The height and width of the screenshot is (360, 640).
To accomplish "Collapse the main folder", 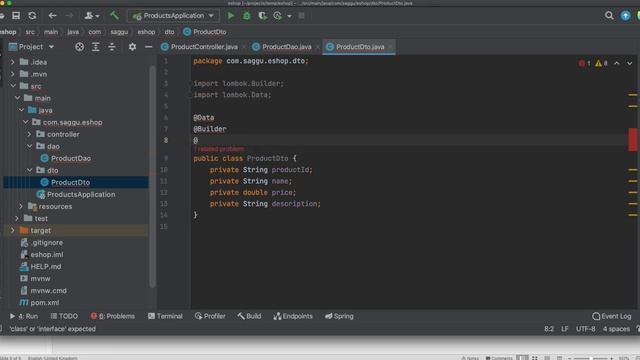I will point(17,98).
